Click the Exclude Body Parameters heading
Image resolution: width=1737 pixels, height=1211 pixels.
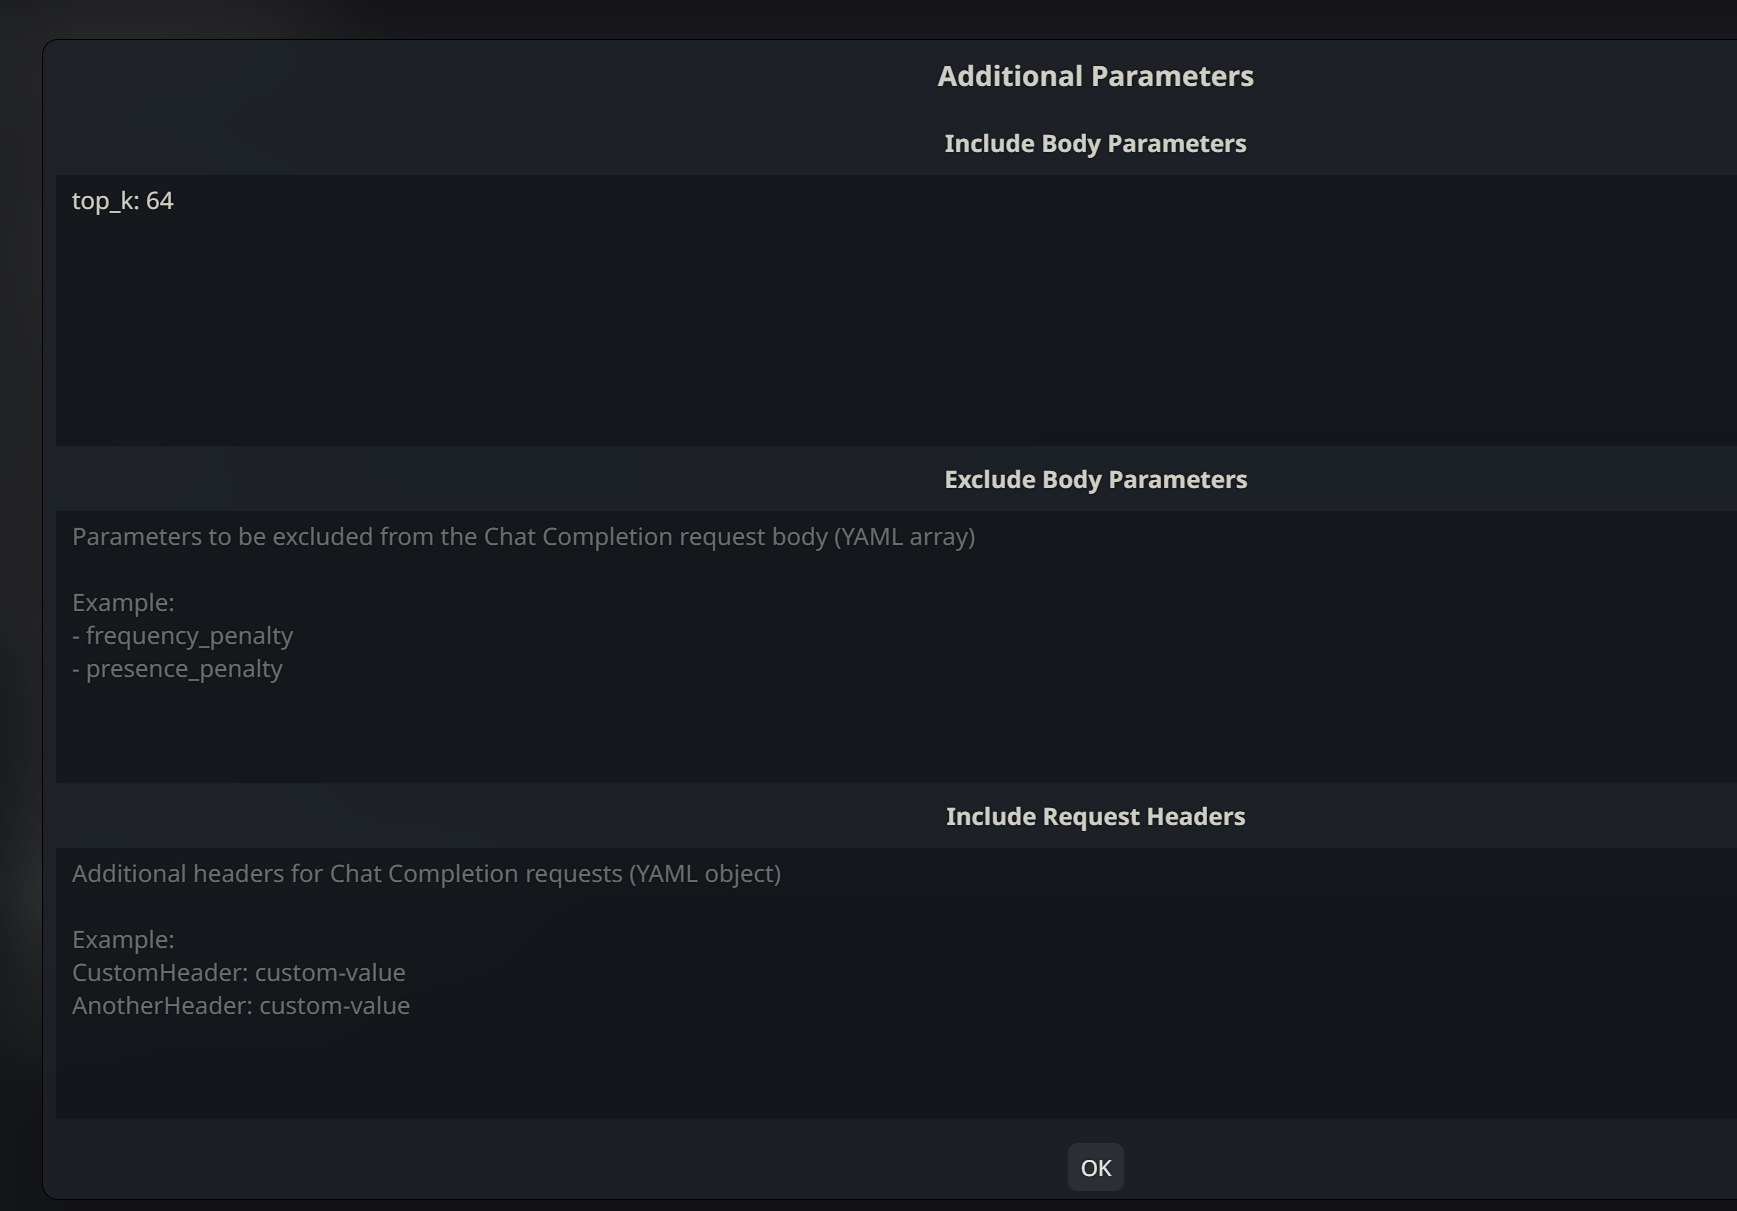(1095, 479)
